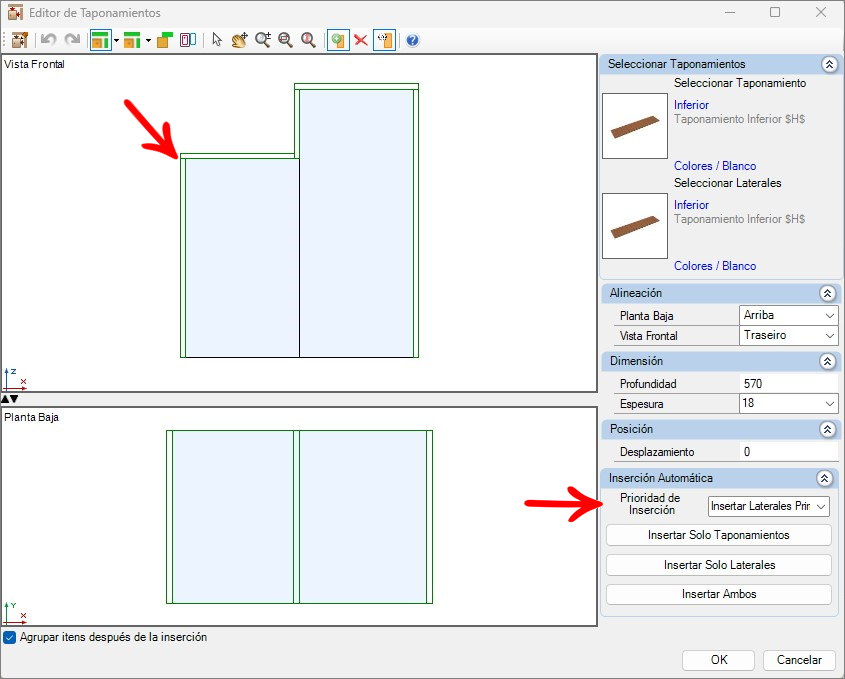The image size is (845, 679).
Task: Open the arrow beside the second green panel tool
Action: (x=148, y=40)
